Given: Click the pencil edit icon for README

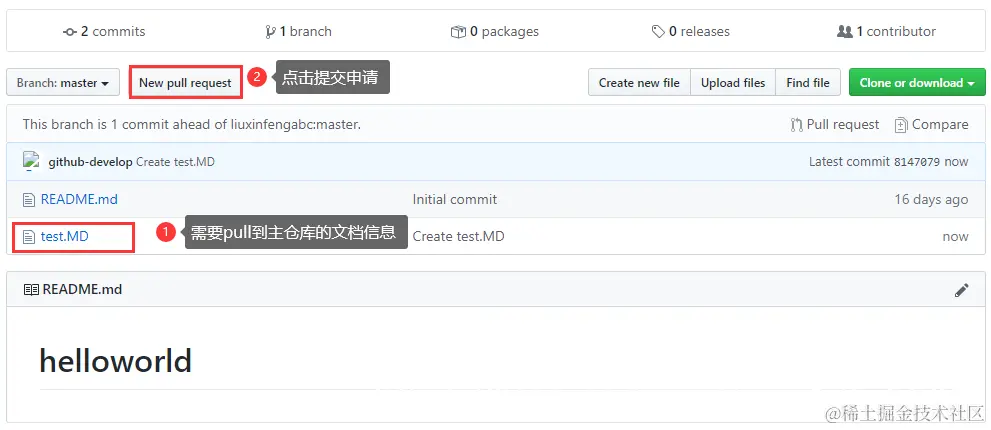Looking at the screenshot, I should pos(961,290).
